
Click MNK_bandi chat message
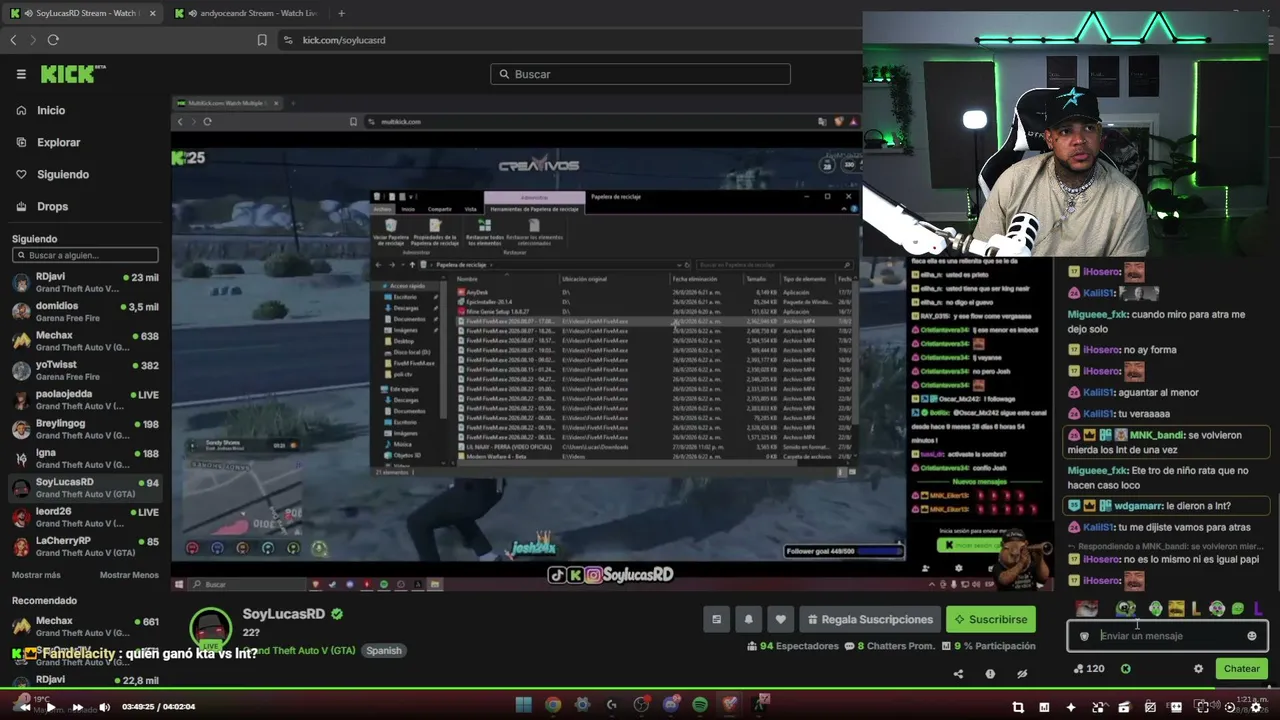point(1166,442)
